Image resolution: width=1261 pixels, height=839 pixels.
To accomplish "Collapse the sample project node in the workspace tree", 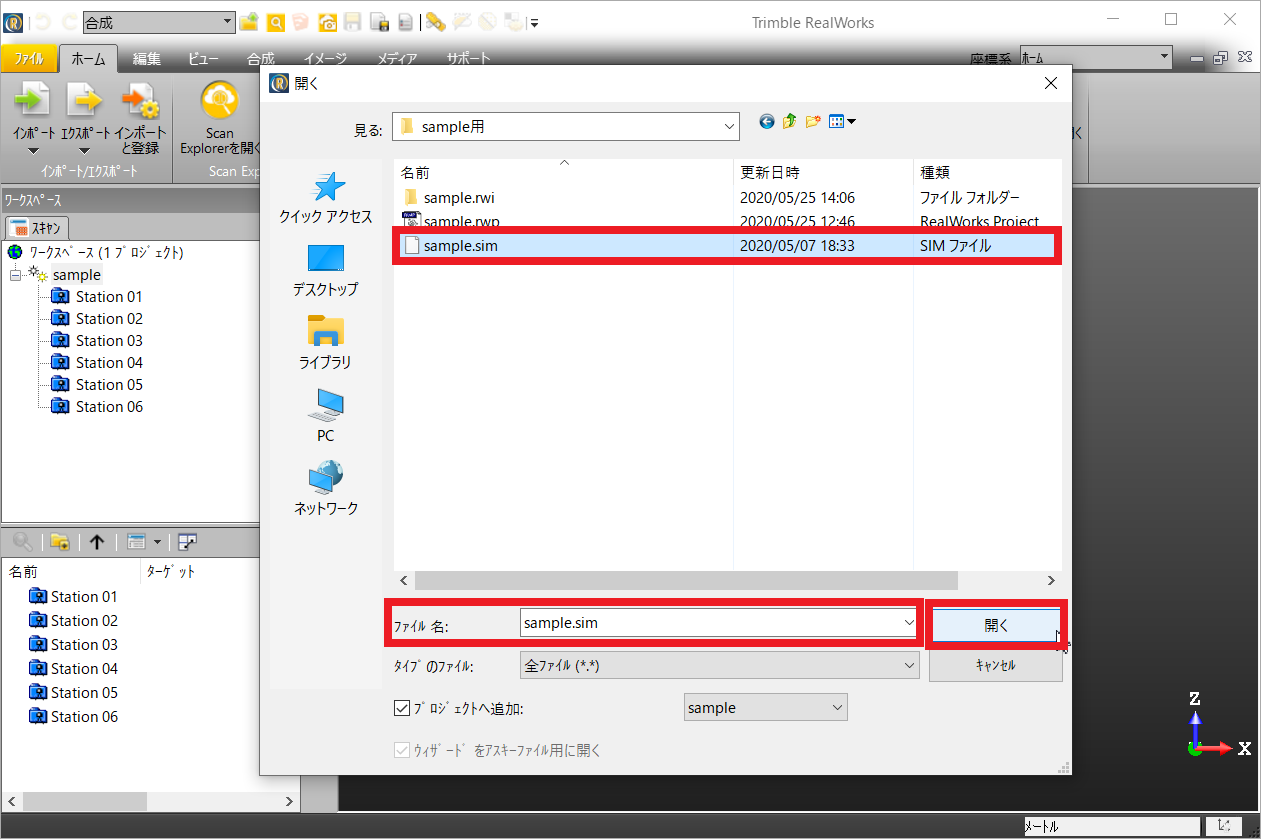I will 15,275.
